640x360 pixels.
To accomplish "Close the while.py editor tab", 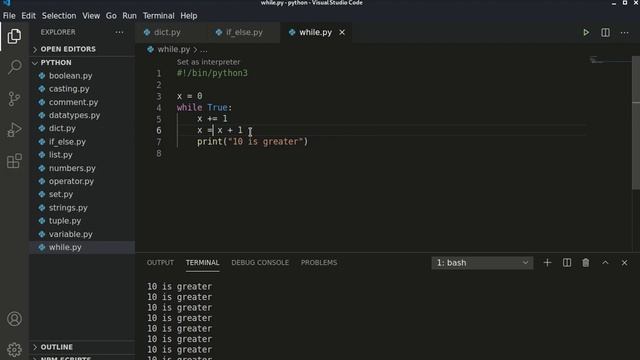I will (x=342, y=32).
